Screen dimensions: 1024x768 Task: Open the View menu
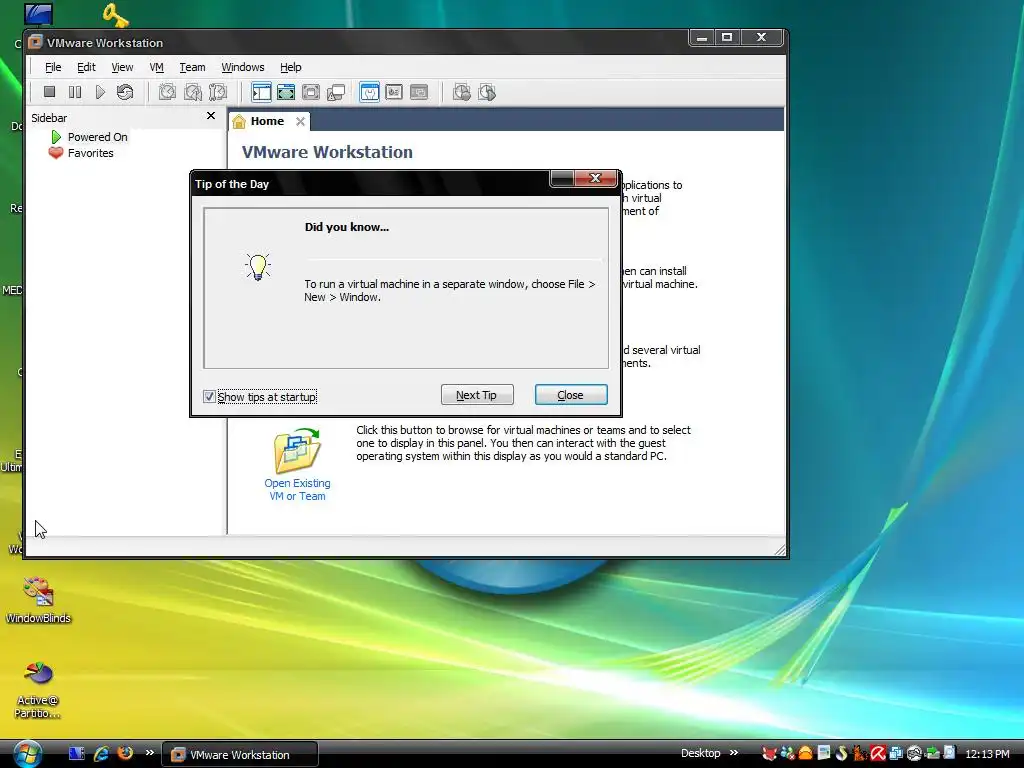[x=122, y=67]
